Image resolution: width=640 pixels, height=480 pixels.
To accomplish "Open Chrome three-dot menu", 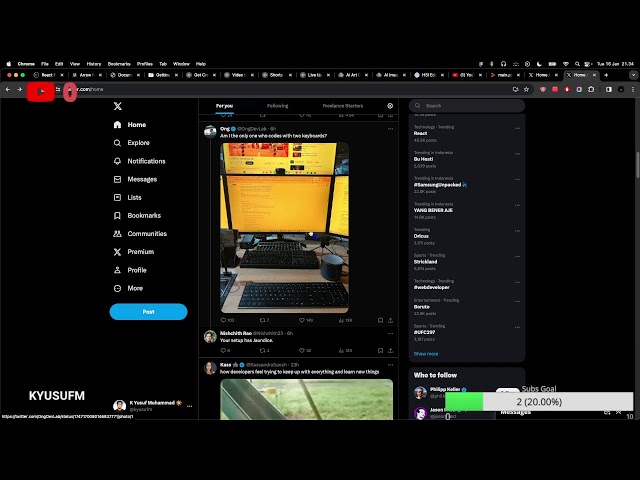I will tap(633, 89).
